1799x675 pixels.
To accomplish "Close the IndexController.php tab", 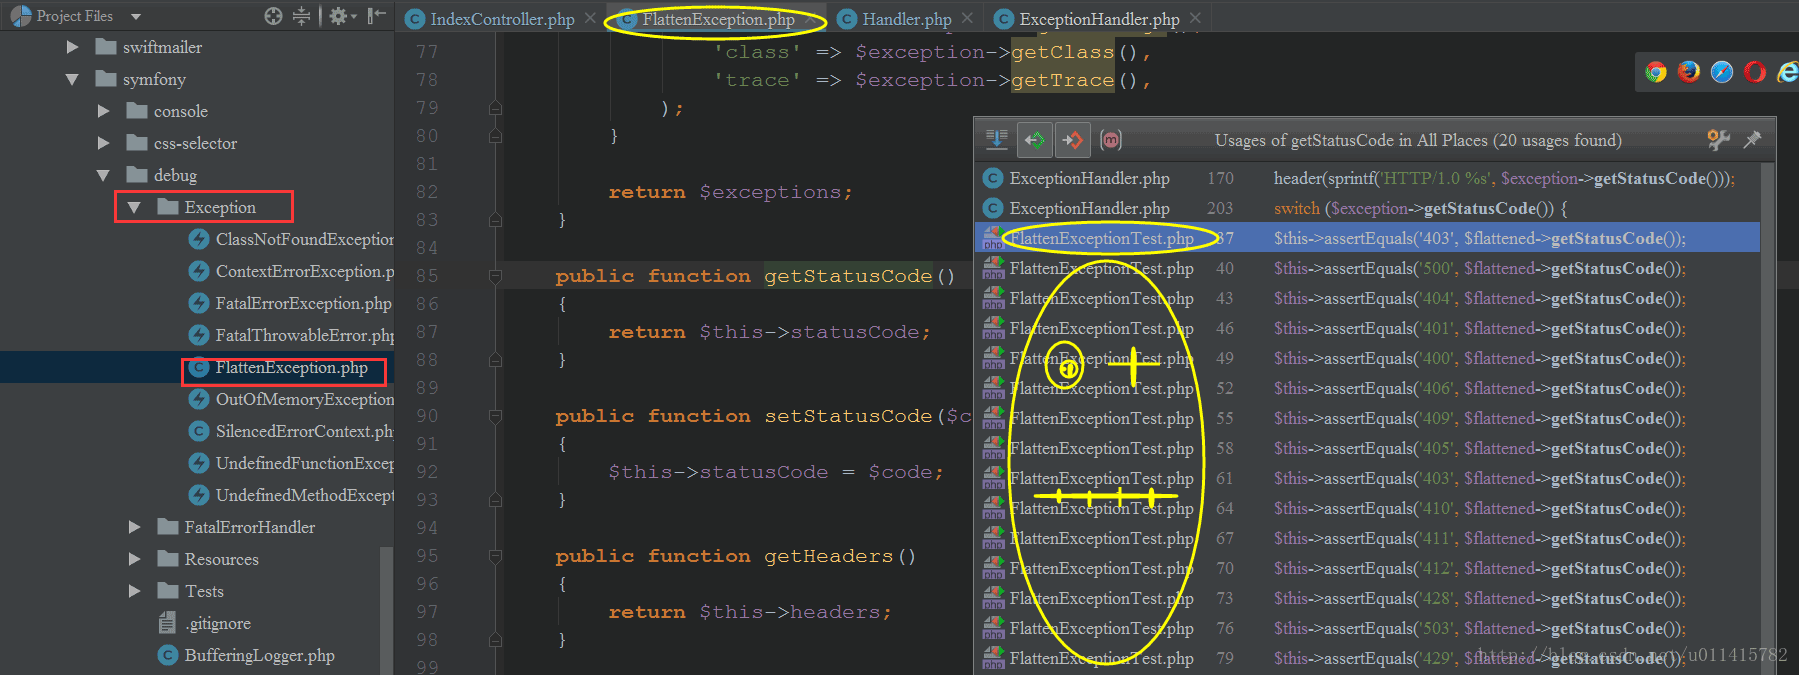I will pos(590,18).
